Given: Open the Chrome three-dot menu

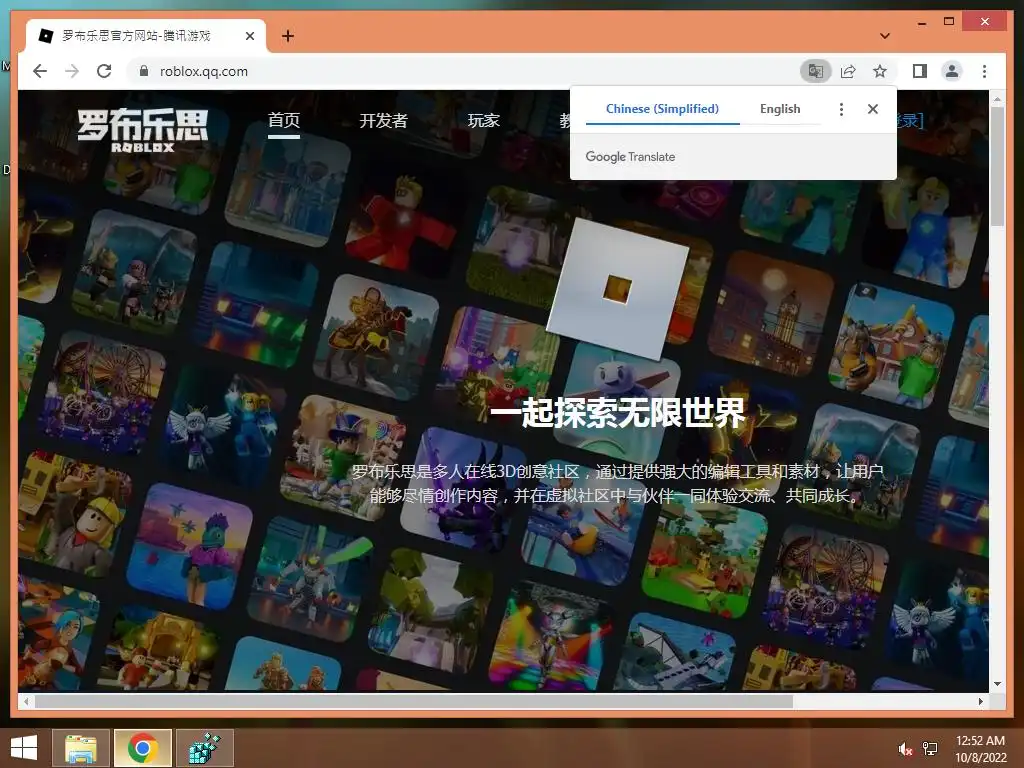Looking at the screenshot, I should pos(984,71).
